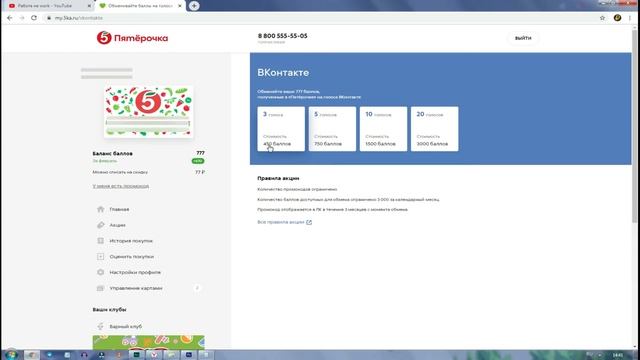This screenshot has height=360, width=640.
Task: Click the taskbar clock
Action: [618, 355]
